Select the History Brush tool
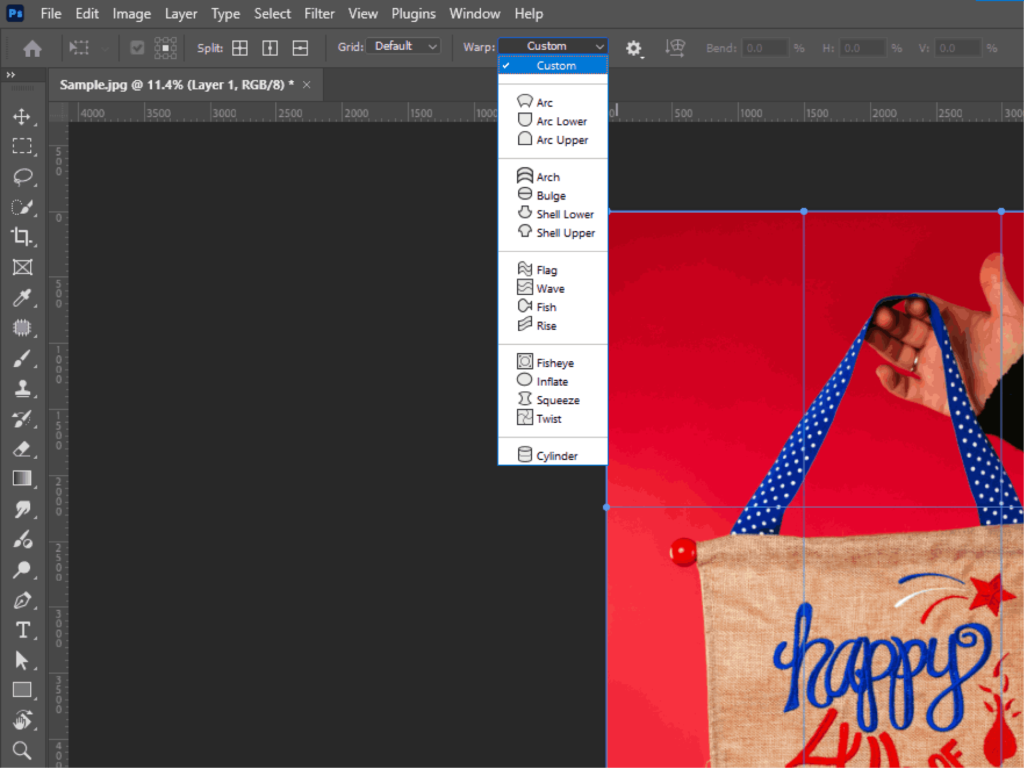This screenshot has height=768, width=1024. click(22, 419)
